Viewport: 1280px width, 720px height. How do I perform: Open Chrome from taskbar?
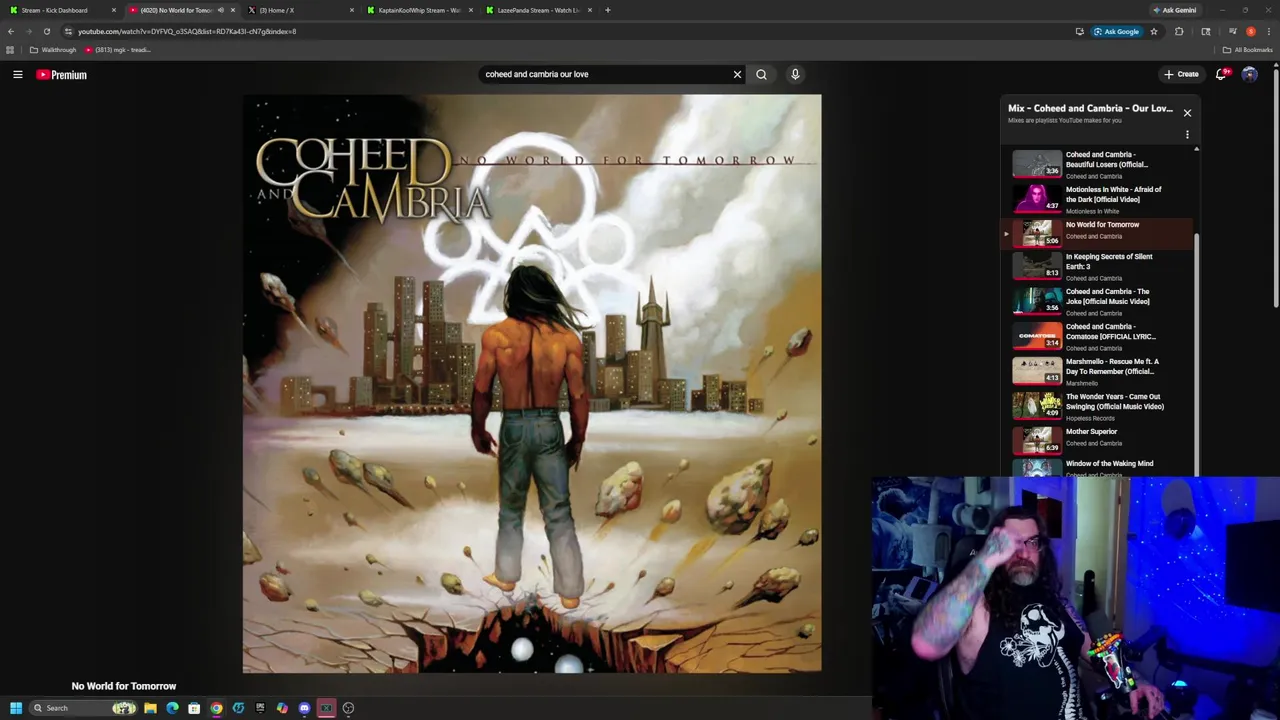216,708
